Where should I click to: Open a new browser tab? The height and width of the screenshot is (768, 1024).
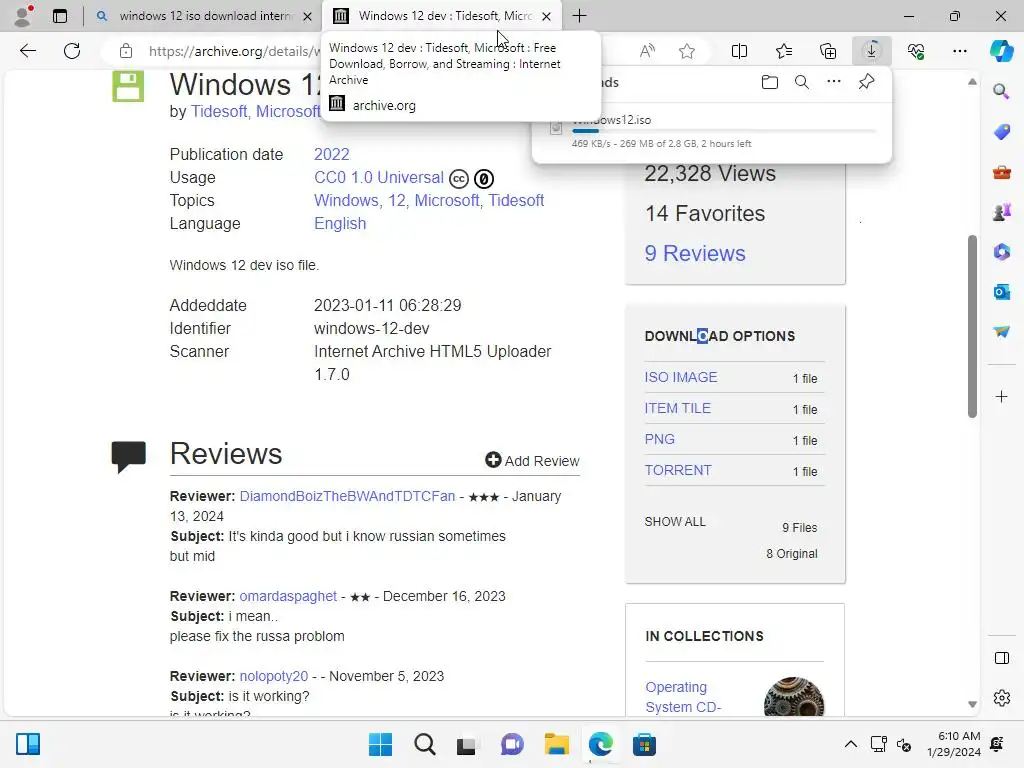(579, 16)
